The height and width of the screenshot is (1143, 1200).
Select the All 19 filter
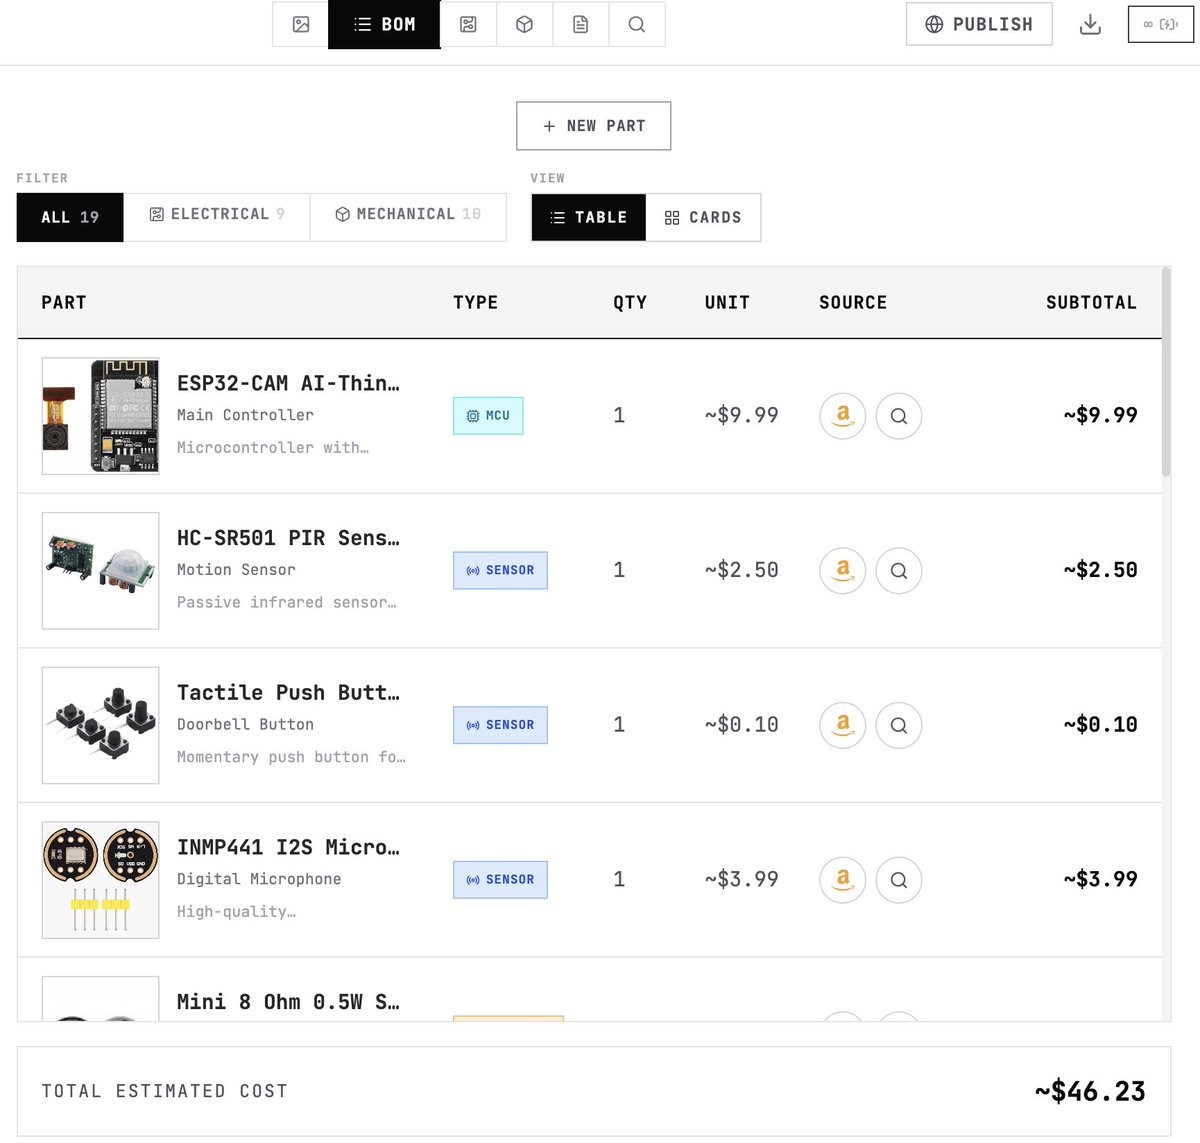pos(70,217)
